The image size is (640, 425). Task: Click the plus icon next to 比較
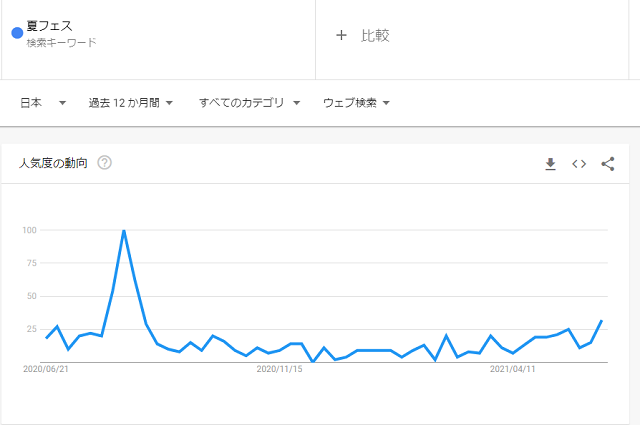click(341, 36)
